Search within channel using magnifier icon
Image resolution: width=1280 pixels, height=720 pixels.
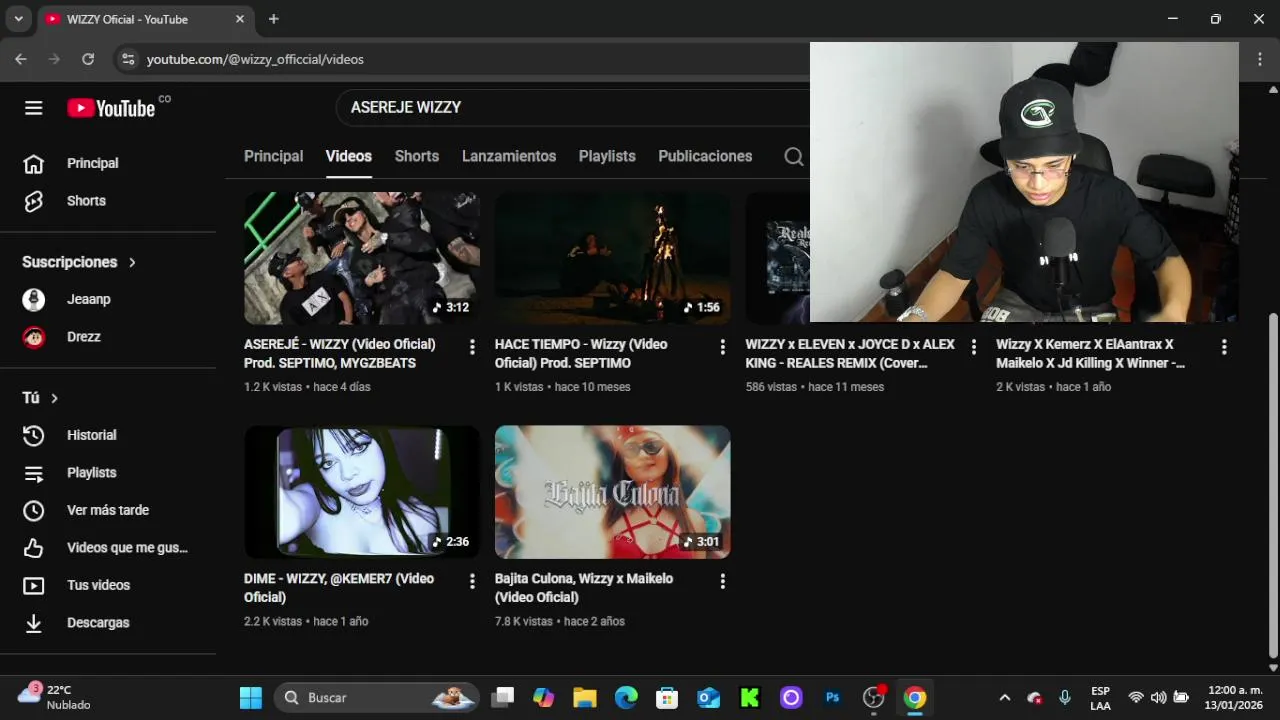click(x=793, y=156)
